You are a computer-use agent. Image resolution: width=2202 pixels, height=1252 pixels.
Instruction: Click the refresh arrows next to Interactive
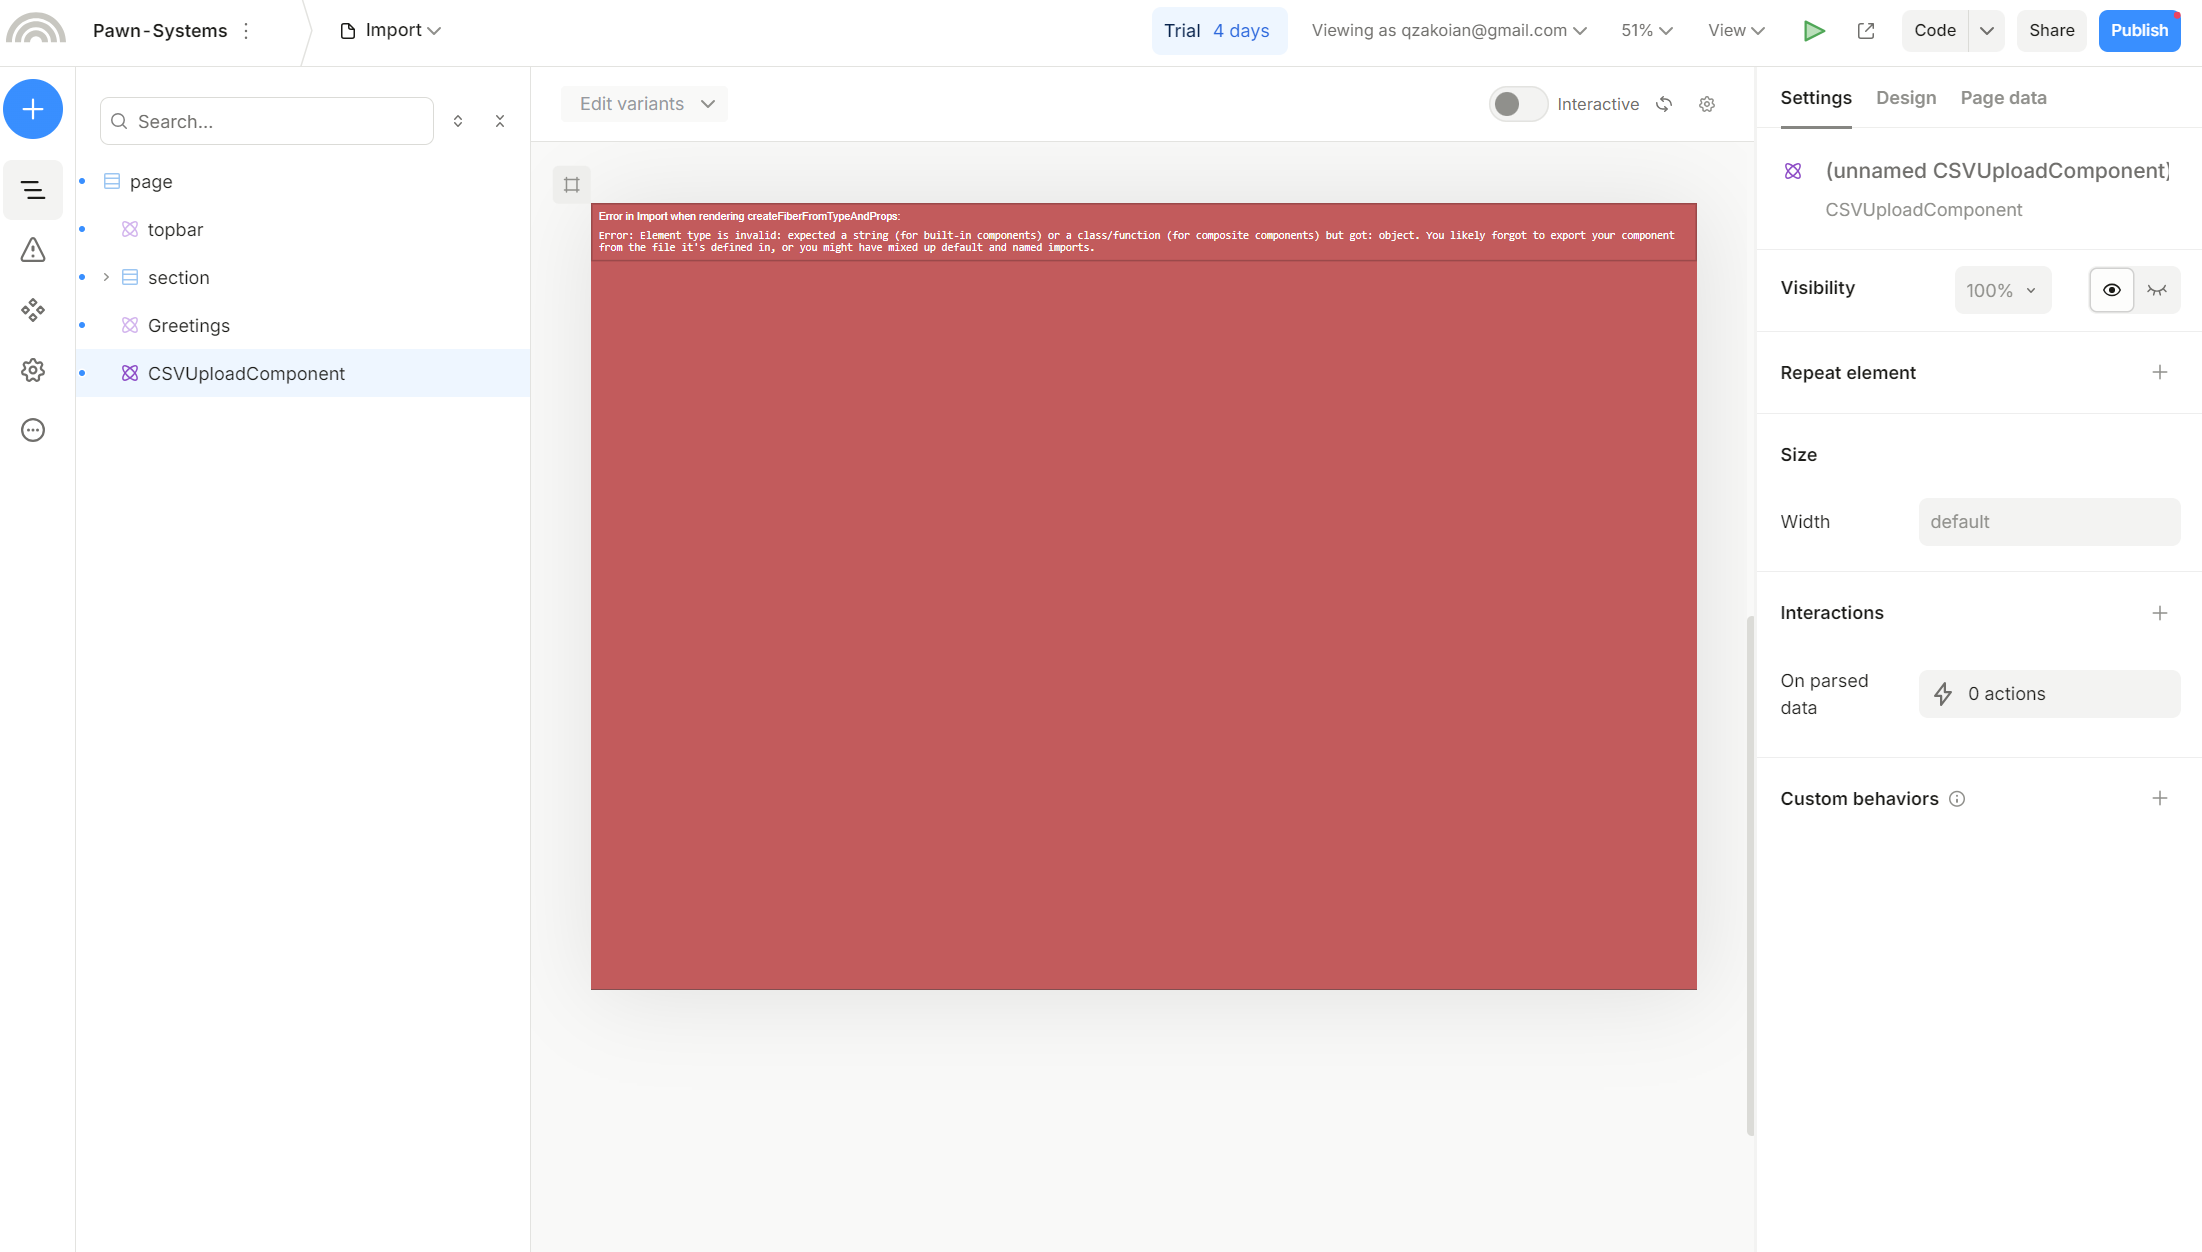coord(1664,104)
